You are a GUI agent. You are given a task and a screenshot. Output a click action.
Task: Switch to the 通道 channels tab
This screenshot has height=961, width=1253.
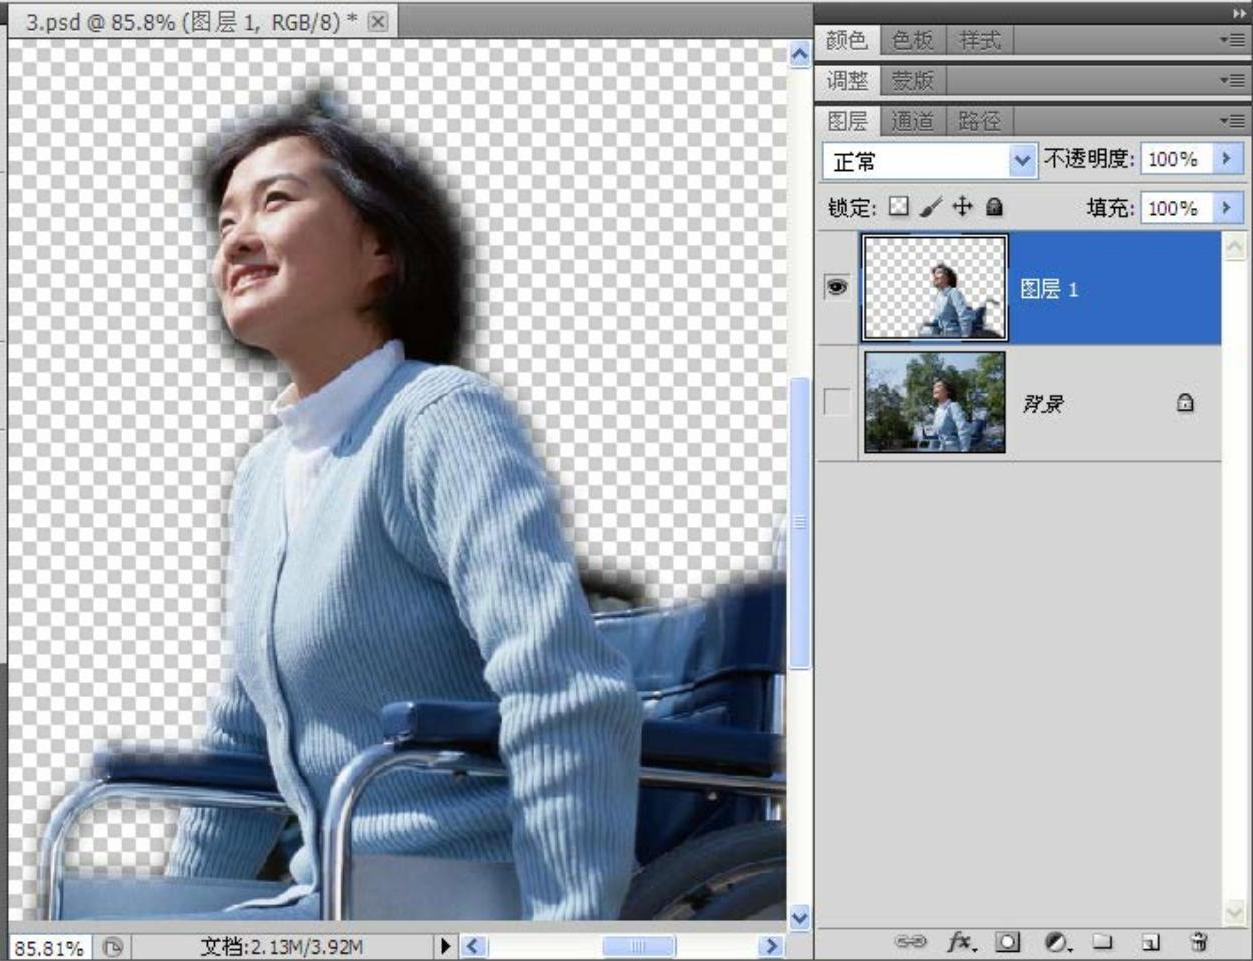click(x=912, y=121)
